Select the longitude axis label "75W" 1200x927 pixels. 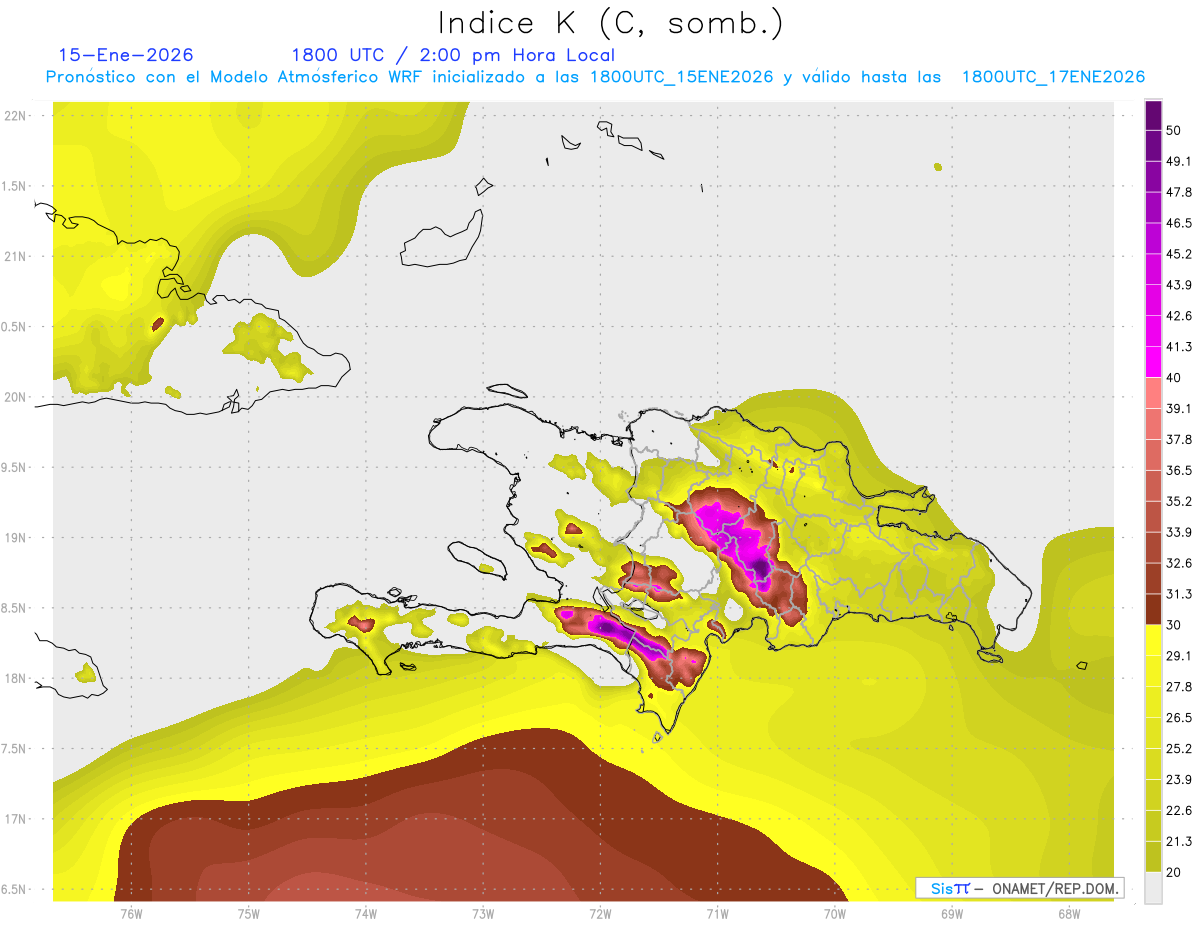coord(248,914)
